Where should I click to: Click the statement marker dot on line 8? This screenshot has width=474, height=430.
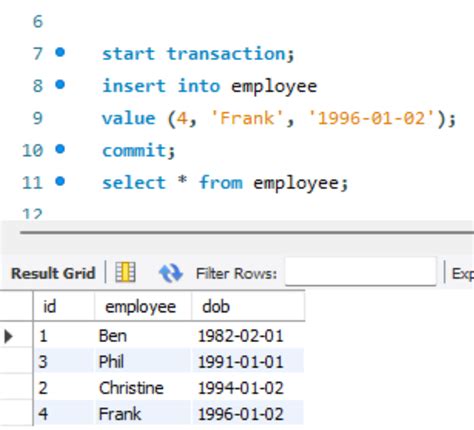[x=60, y=85]
